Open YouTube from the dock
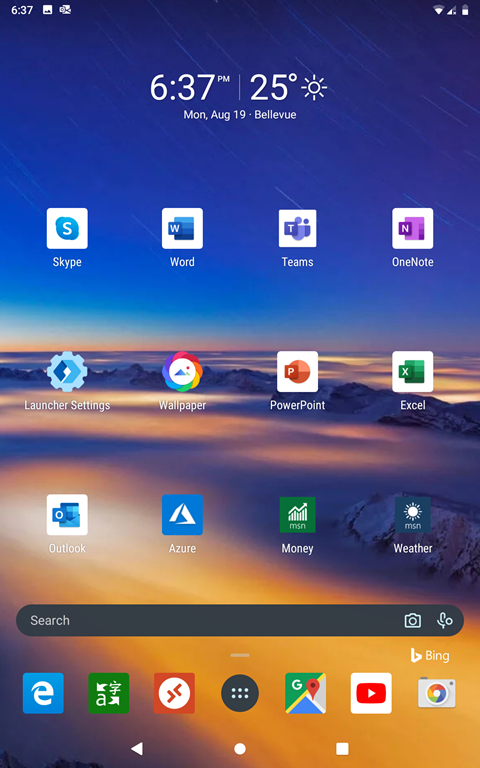This screenshot has width=480, height=768. pos(371,693)
